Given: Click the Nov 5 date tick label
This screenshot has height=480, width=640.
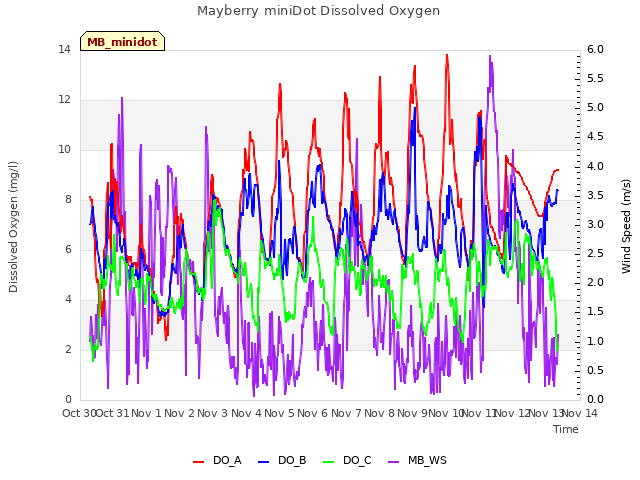Looking at the screenshot, I should 279,413.
